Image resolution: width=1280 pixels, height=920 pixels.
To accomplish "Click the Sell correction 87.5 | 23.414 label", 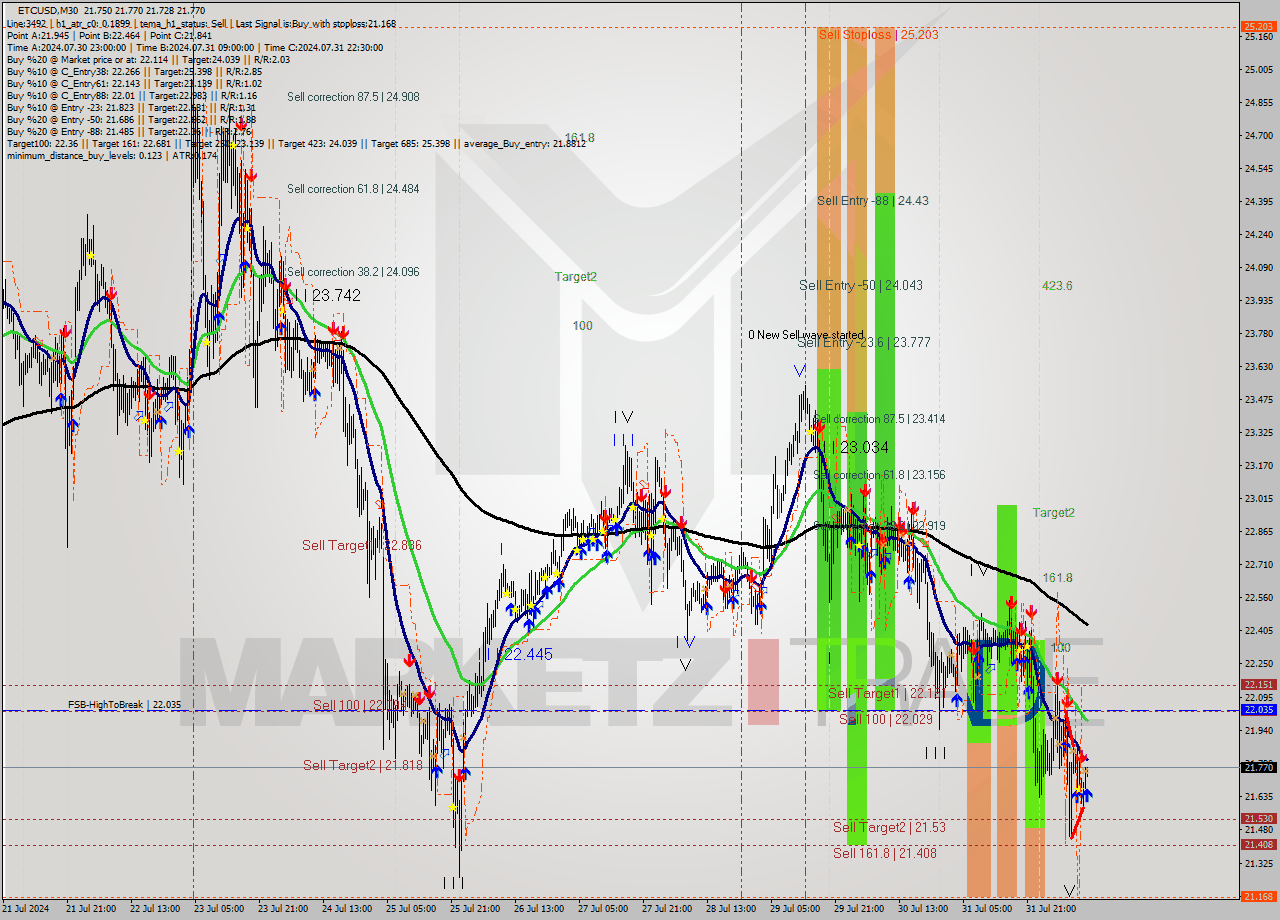I will [880, 419].
